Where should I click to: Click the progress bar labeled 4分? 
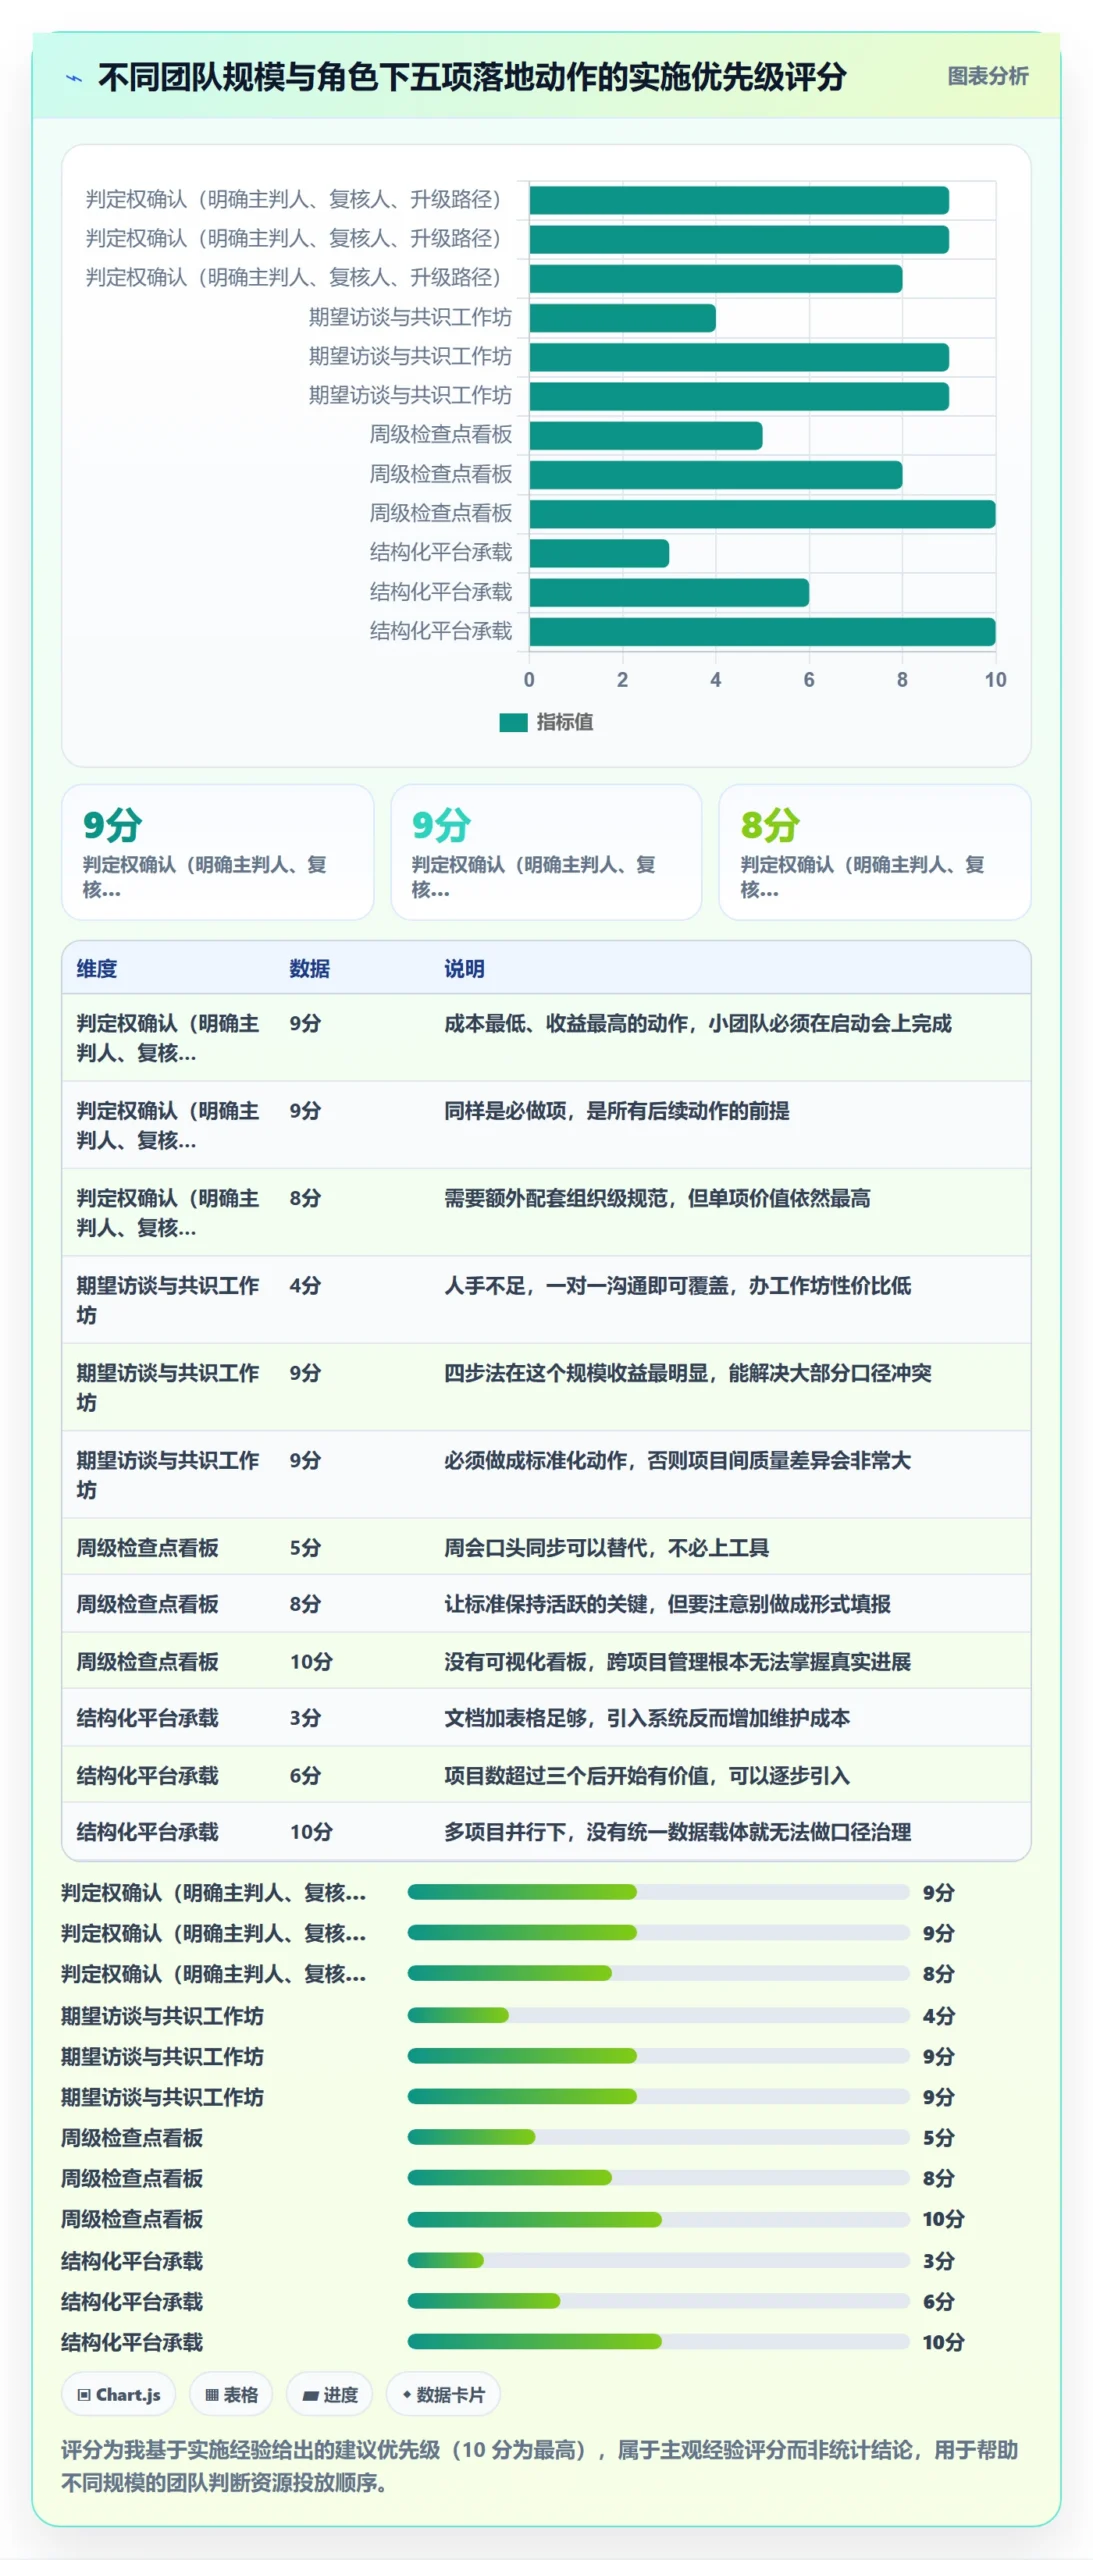tap(658, 2015)
